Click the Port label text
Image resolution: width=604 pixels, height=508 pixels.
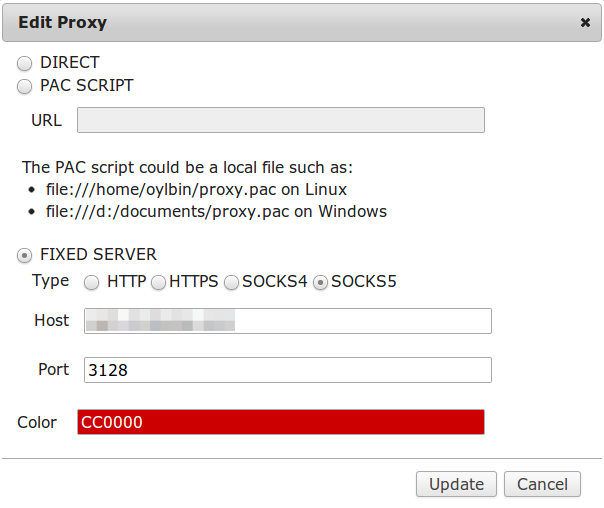(54, 369)
